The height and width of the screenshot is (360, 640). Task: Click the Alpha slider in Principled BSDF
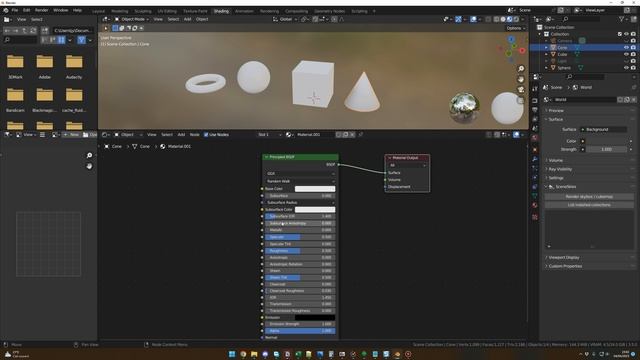point(300,331)
